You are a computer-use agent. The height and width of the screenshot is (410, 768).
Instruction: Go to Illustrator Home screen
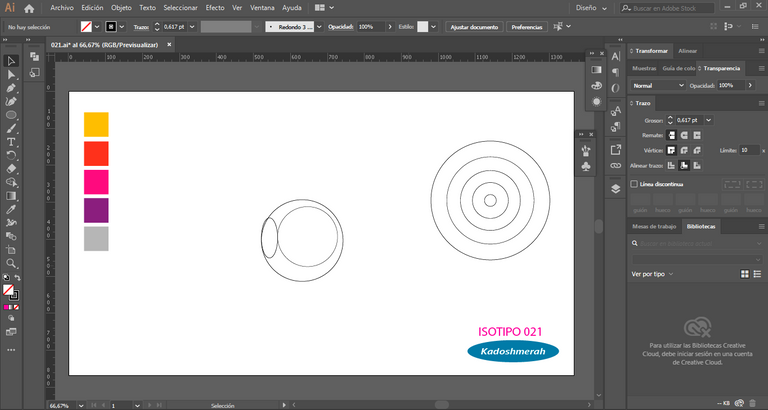[29, 8]
